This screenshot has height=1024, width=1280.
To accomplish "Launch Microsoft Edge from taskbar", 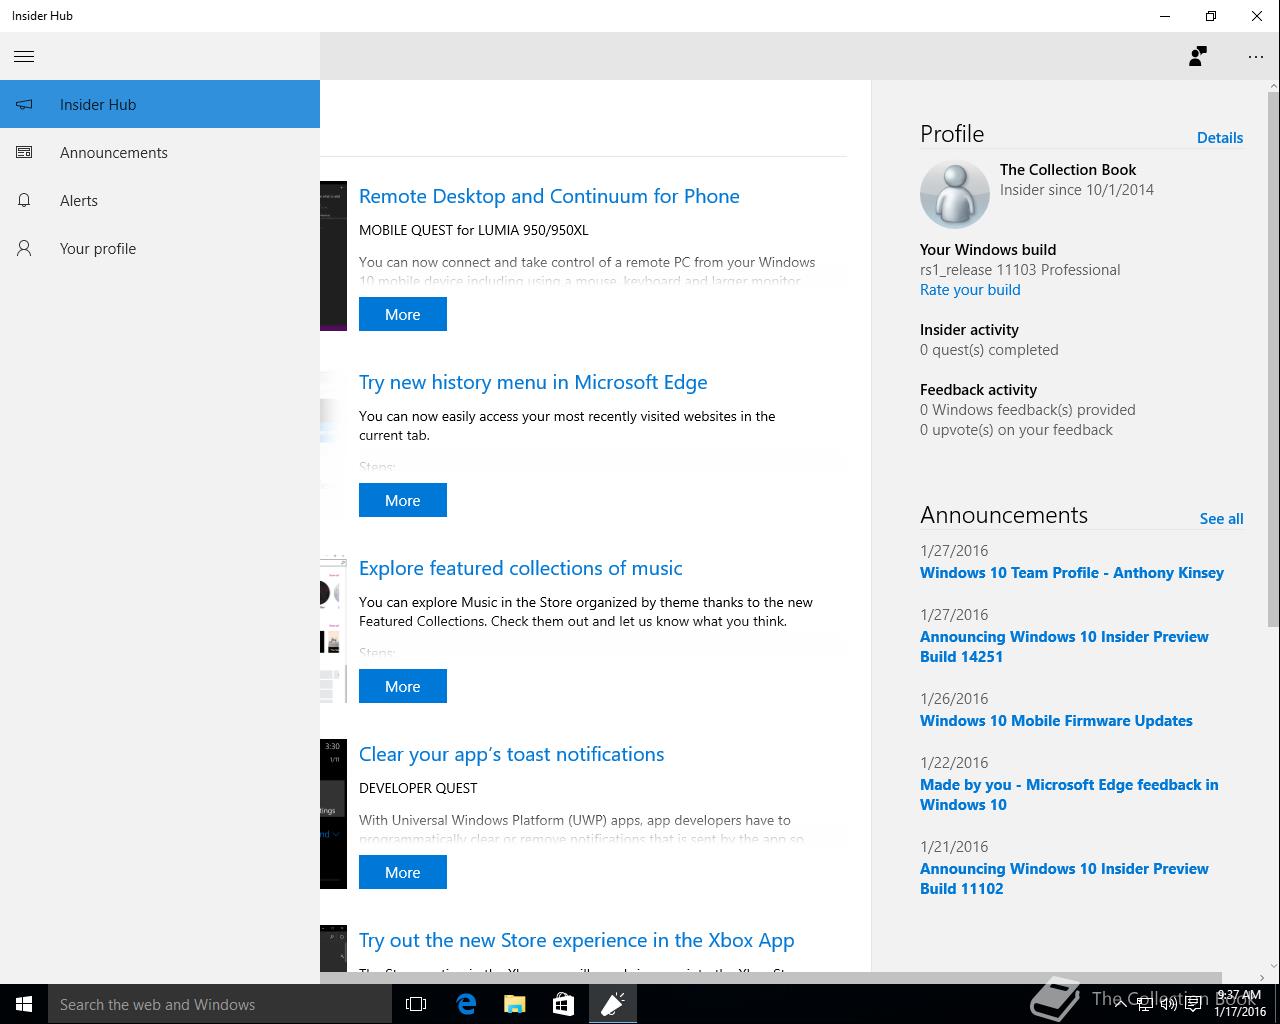I will click(466, 1004).
